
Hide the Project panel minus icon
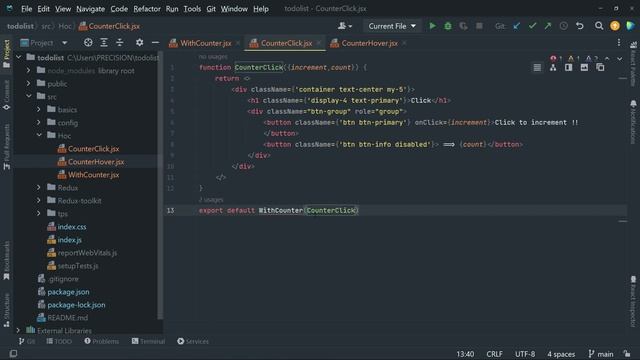point(155,42)
